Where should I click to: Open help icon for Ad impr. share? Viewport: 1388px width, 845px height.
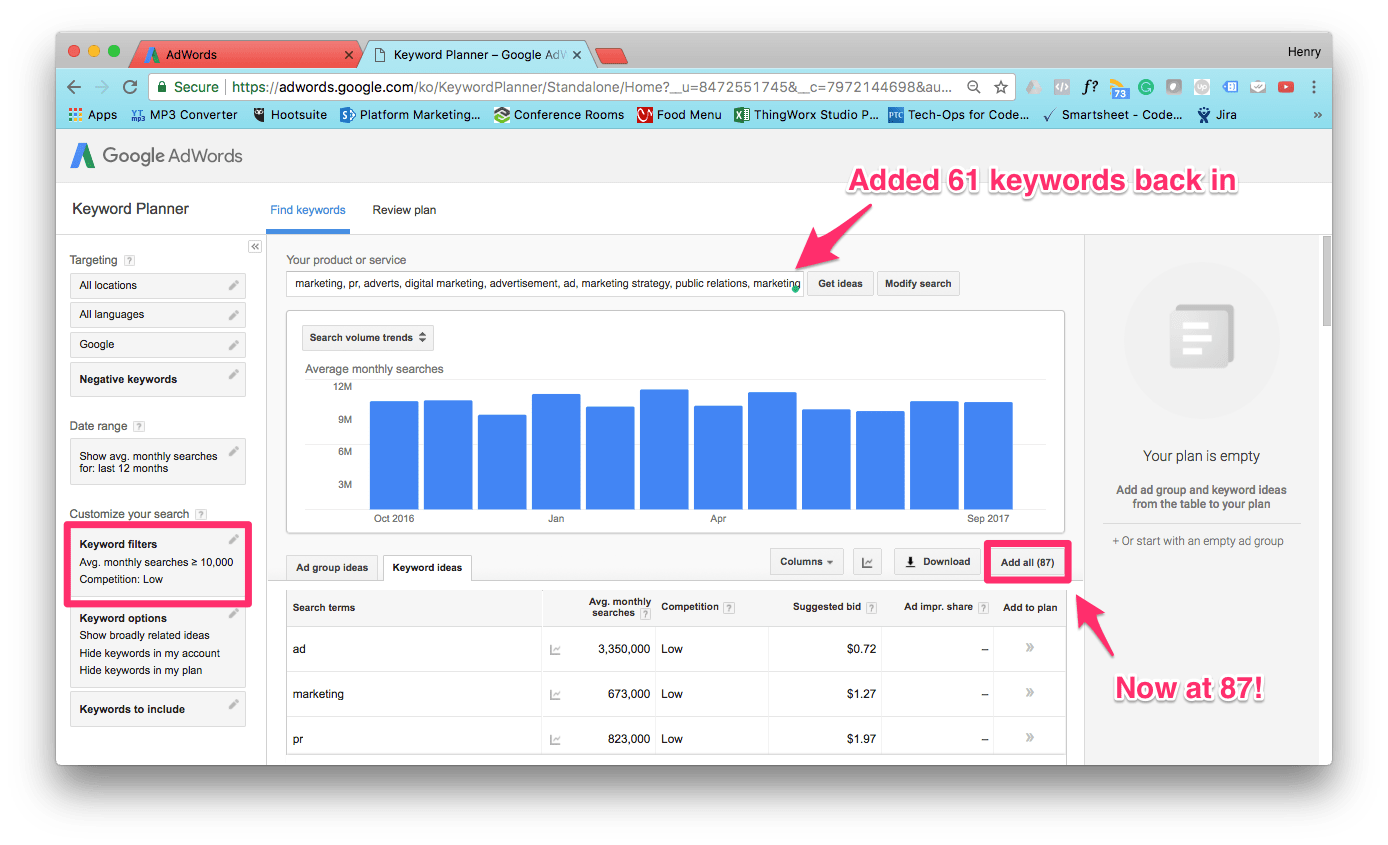[x=984, y=607]
